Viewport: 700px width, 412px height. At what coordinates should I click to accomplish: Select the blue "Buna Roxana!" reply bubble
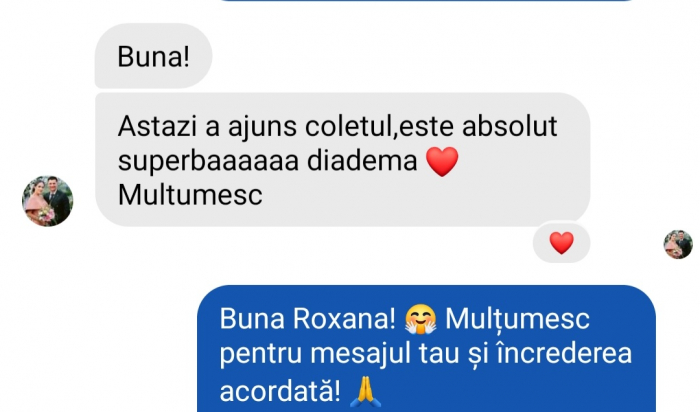click(x=426, y=349)
